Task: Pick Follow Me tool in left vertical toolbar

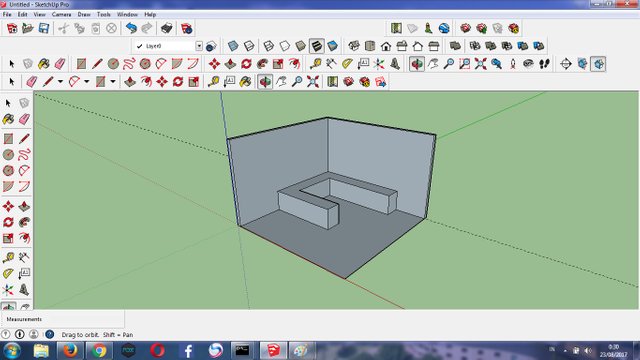Action: [x=24, y=222]
